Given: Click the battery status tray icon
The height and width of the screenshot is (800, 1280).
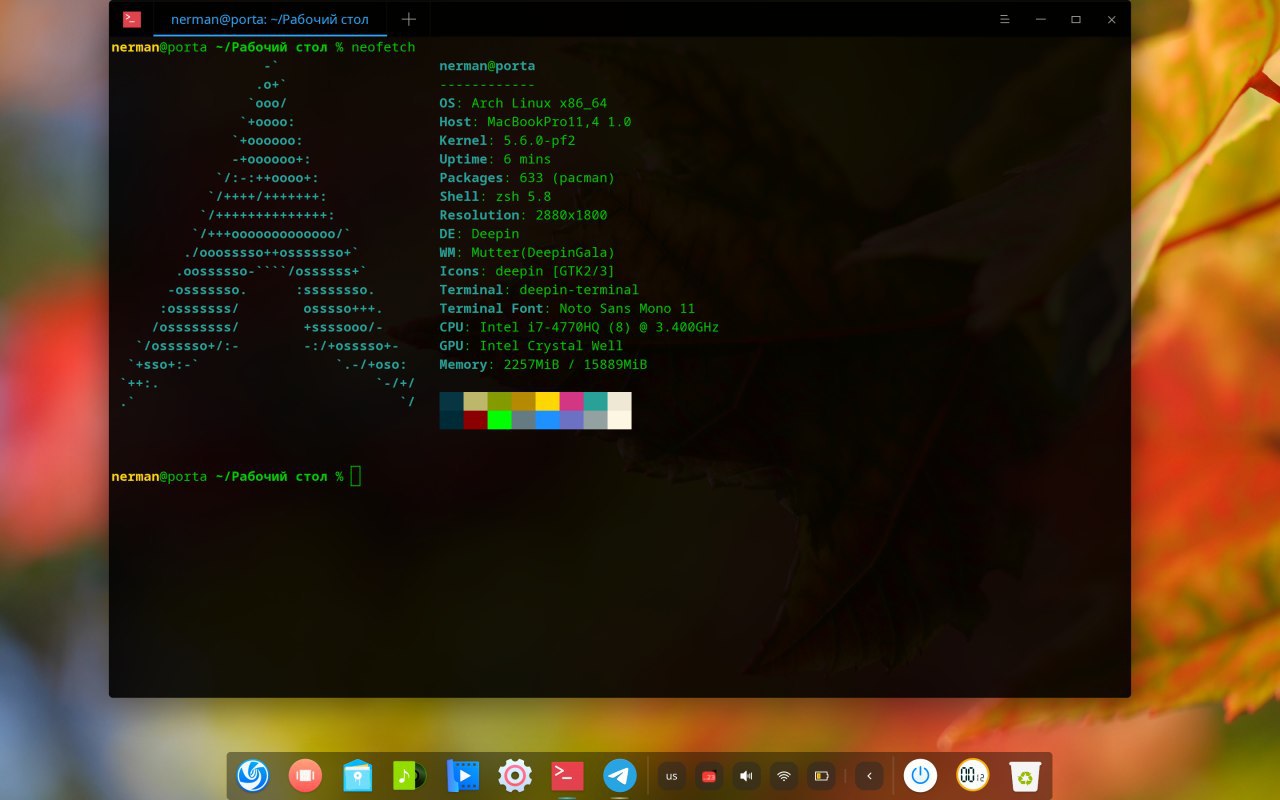Looking at the screenshot, I should pyautogui.click(x=822, y=776).
